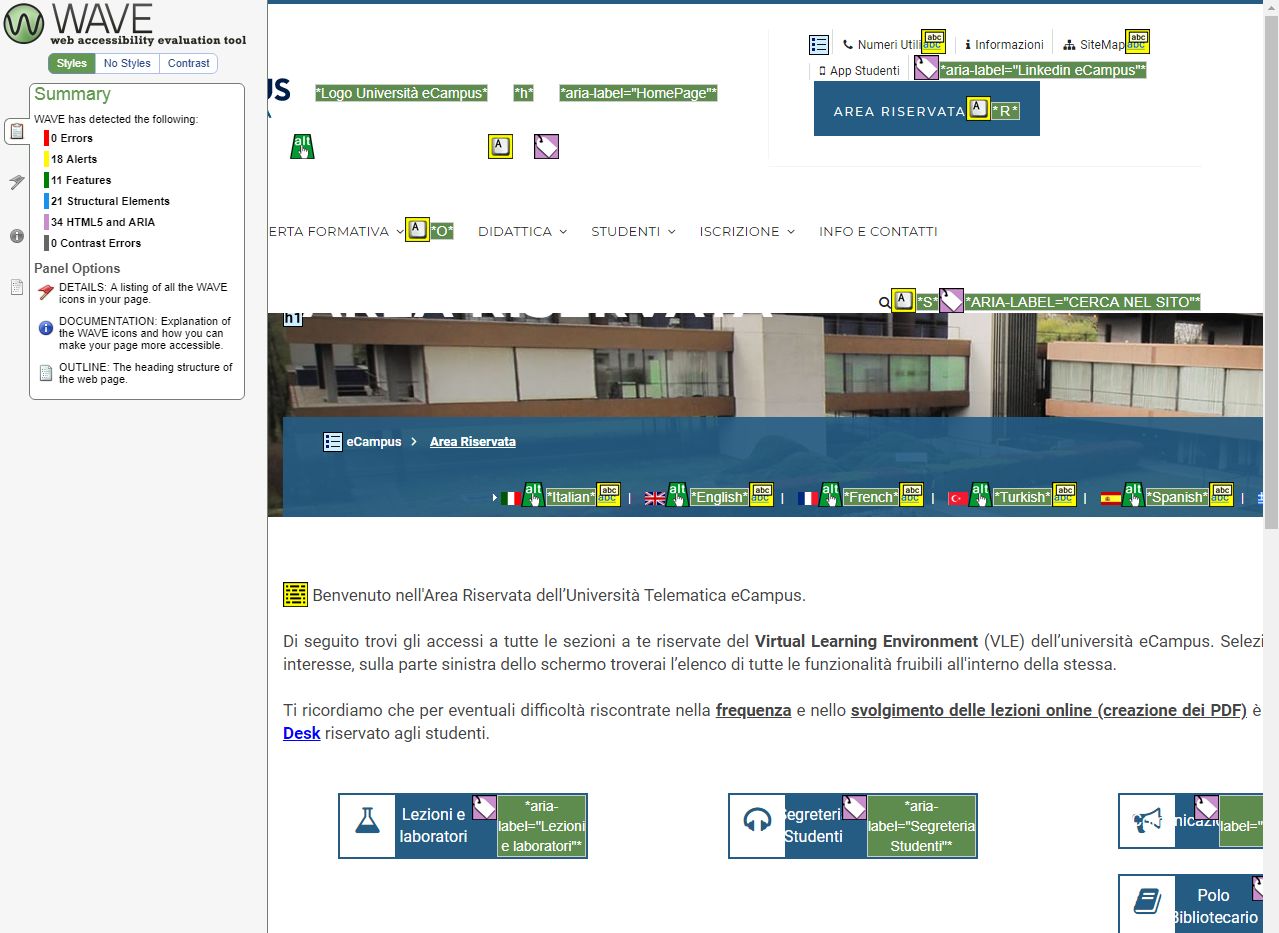Click the alt icon beside the Italian flag
This screenshot has width=1279, height=933.
click(x=533, y=495)
